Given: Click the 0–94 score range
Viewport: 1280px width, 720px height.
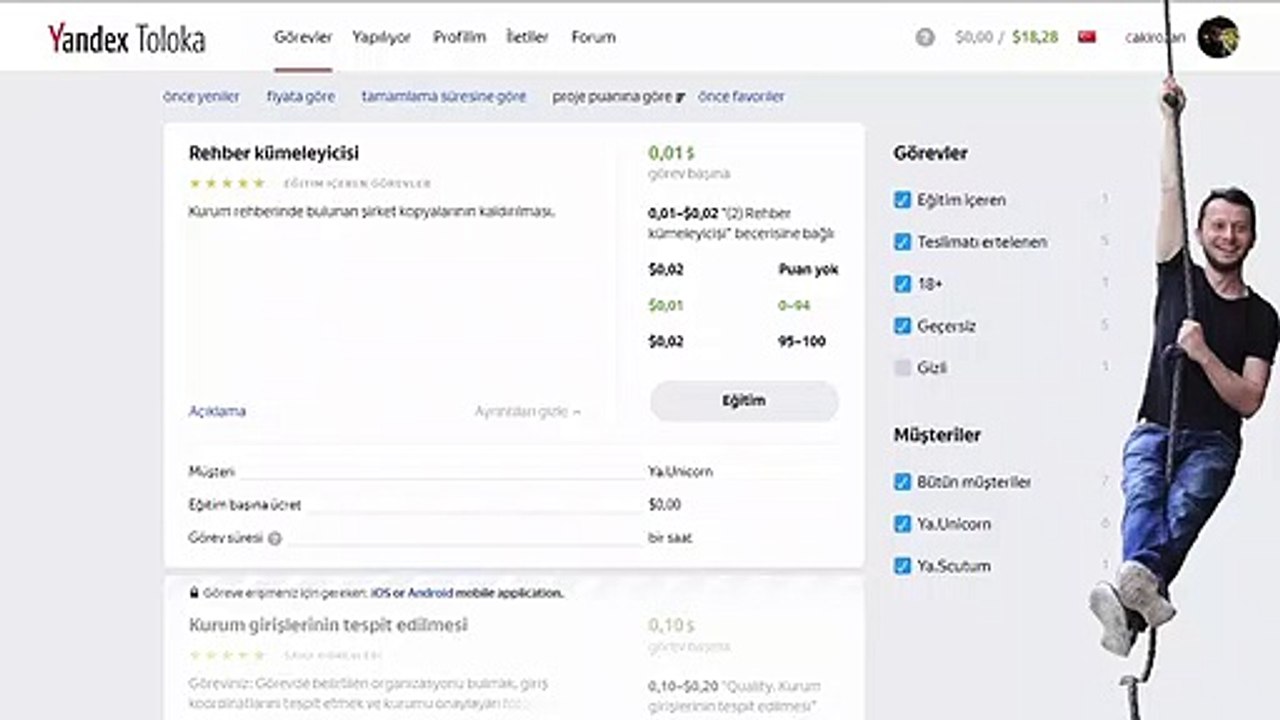Looking at the screenshot, I should click(x=794, y=306).
